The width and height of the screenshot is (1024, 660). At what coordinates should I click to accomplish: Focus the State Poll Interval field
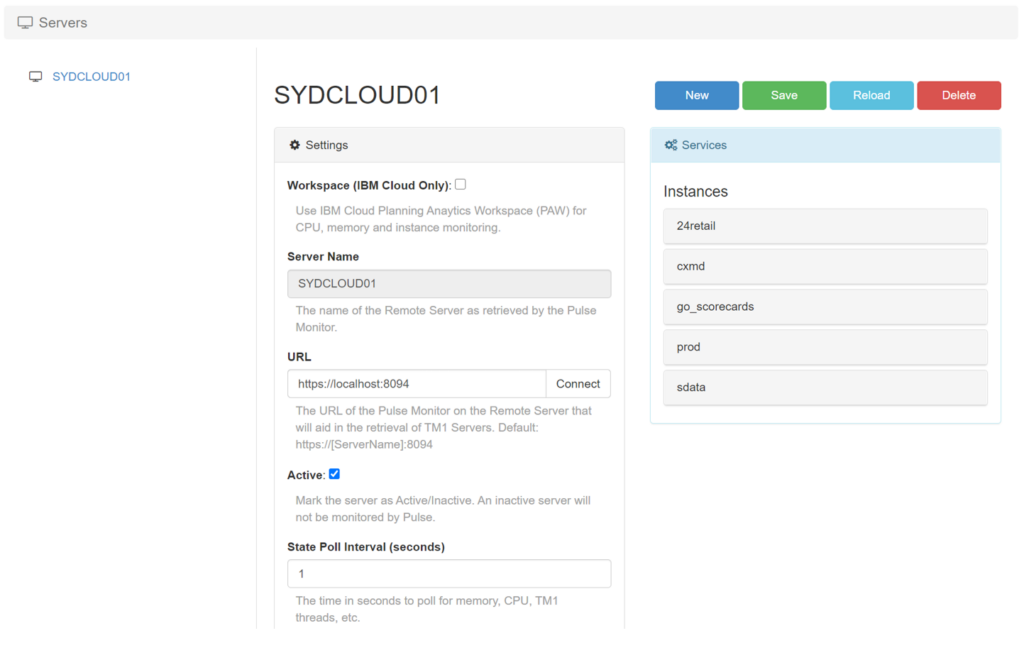[x=449, y=574]
